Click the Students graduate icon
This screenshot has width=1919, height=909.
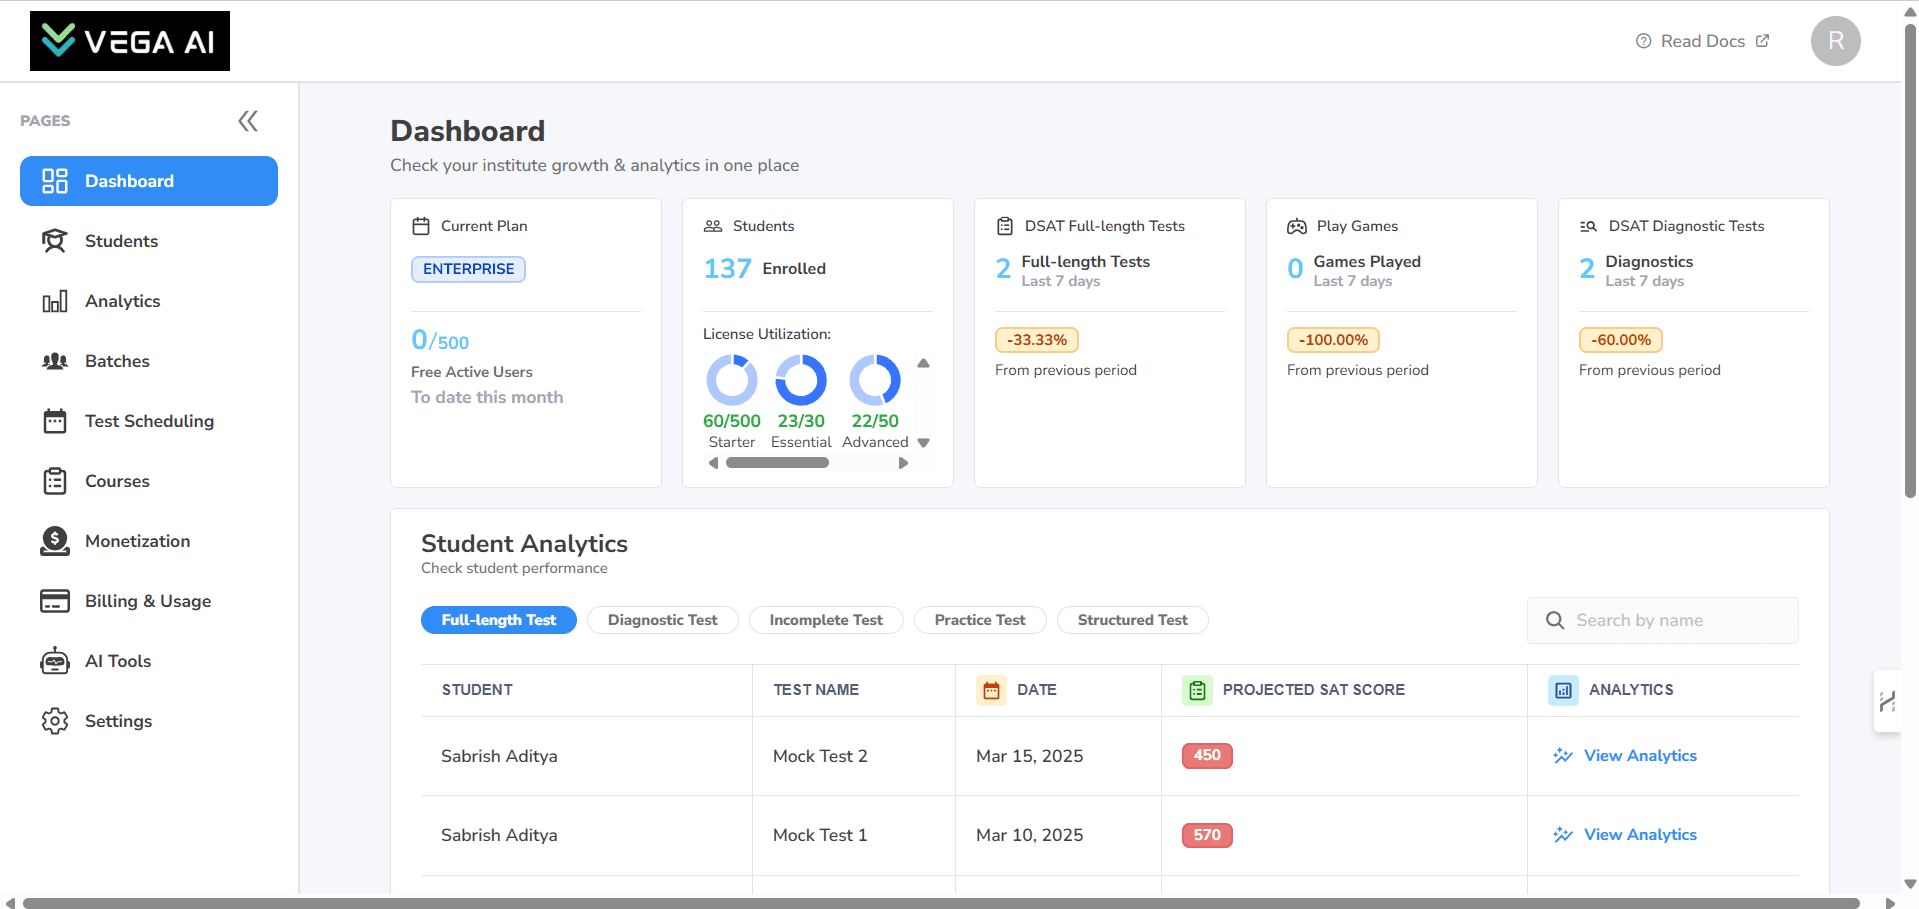pos(55,241)
